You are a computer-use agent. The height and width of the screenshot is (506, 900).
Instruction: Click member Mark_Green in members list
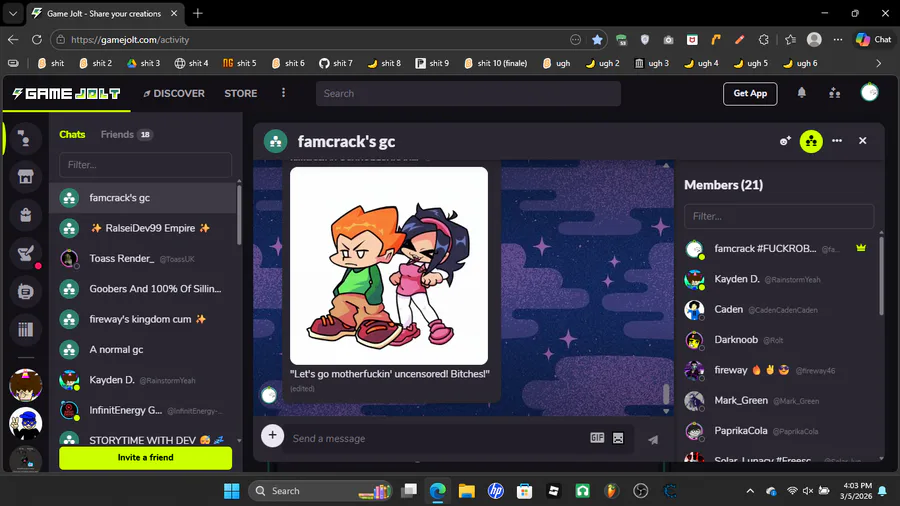point(778,400)
